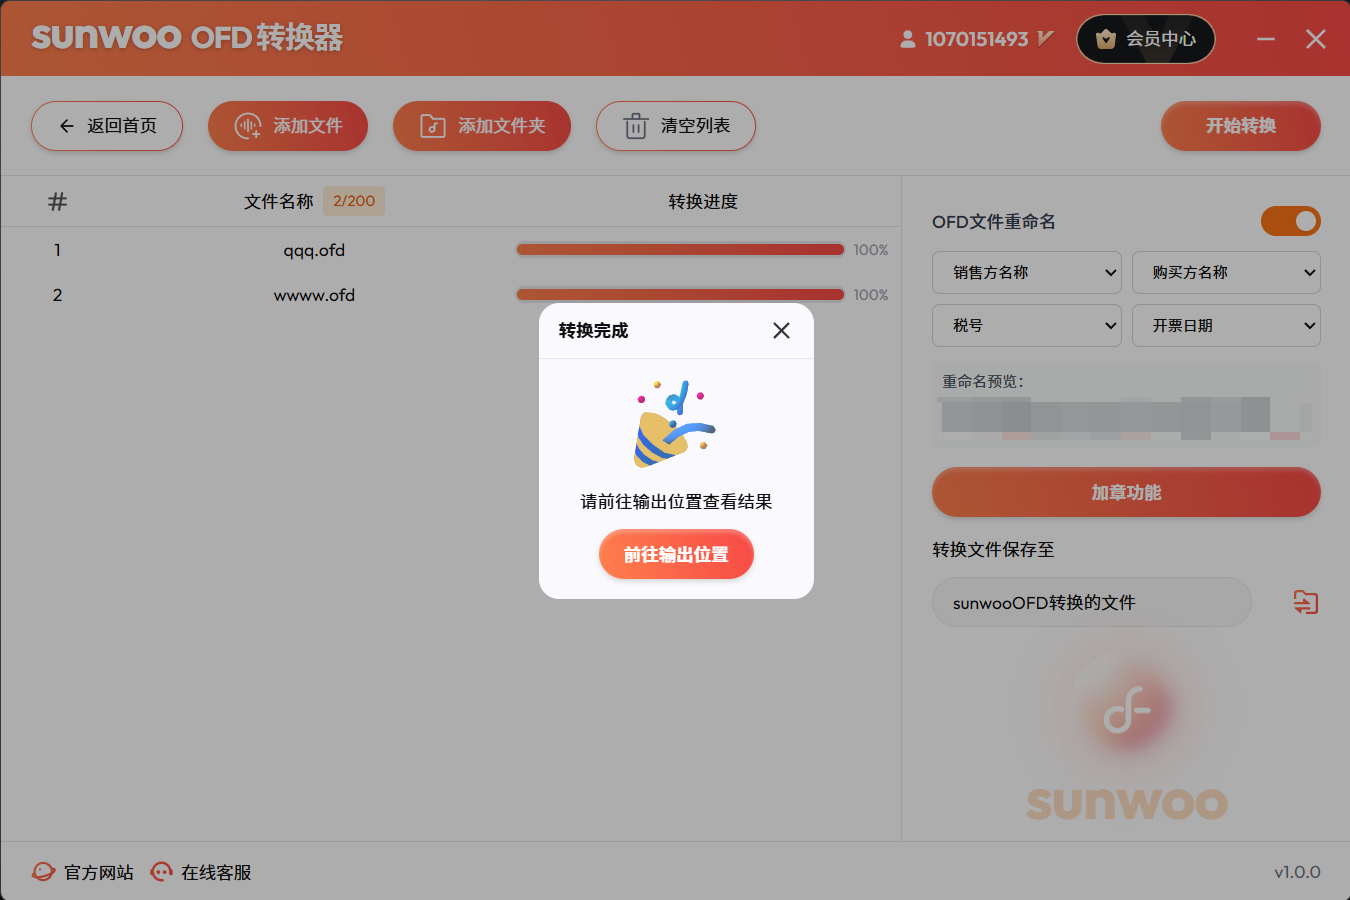Click the sunwooOFD转换的文件 save path field
Image resolution: width=1350 pixels, height=900 pixels.
(1092, 602)
